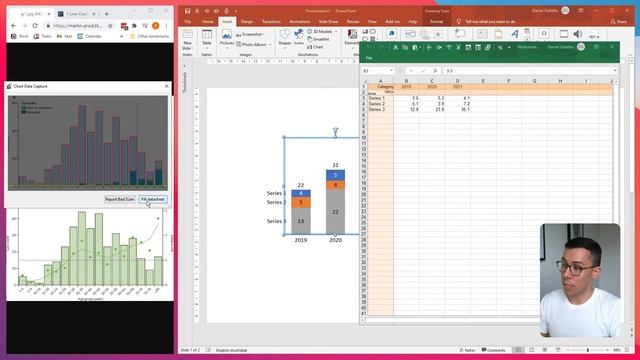Screen dimensions: 640x360
Task: Open Comments from PowerPoint status bar
Action: coord(493,350)
